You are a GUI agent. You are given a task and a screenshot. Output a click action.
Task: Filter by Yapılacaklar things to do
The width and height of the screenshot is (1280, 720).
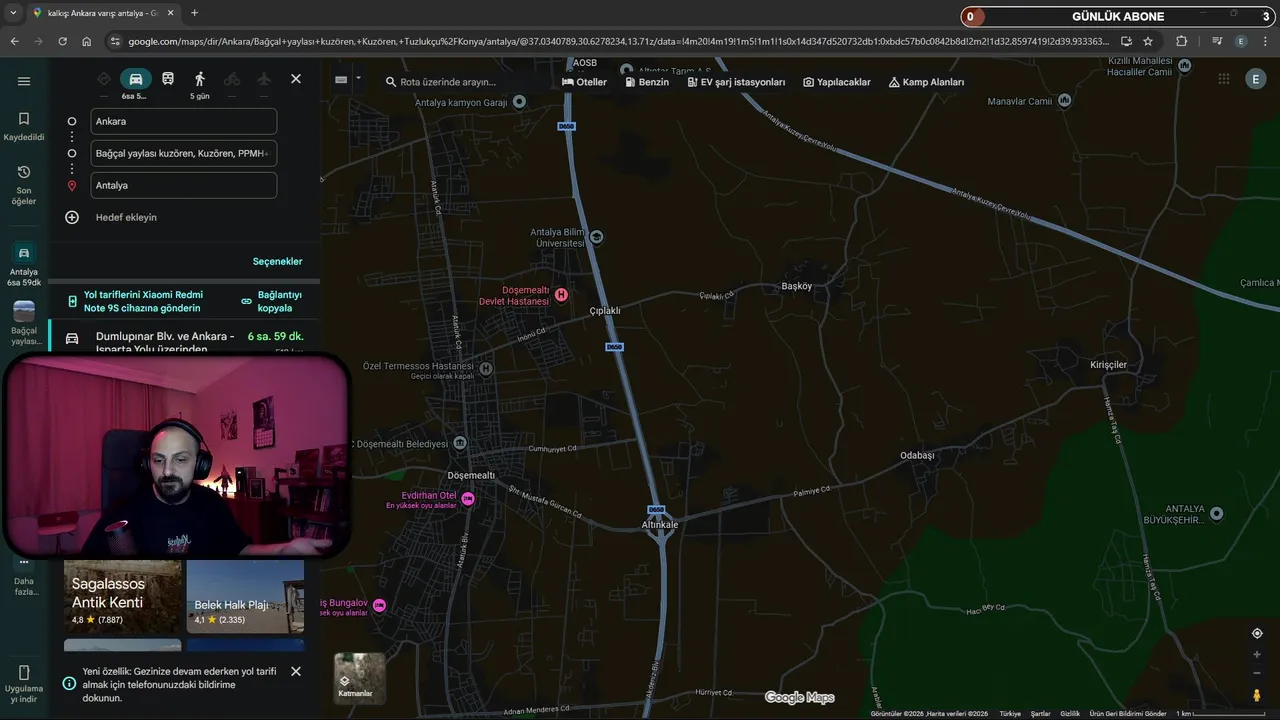pyautogui.click(x=837, y=82)
